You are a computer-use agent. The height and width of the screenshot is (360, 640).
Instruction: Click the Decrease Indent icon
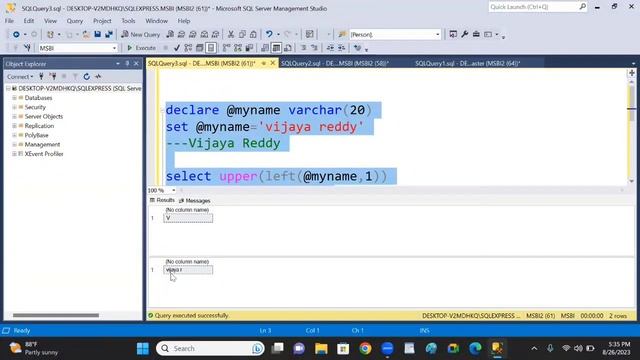pyautogui.click(x=330, y=48)
